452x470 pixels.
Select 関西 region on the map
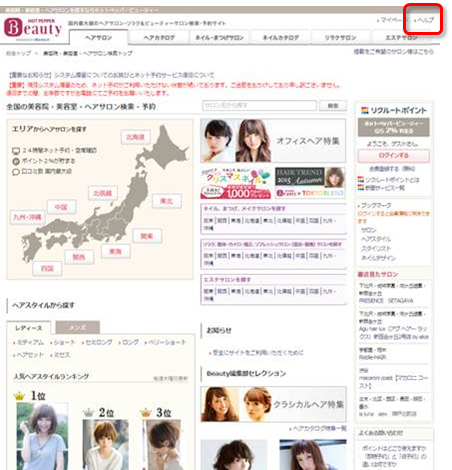[79, 257]
